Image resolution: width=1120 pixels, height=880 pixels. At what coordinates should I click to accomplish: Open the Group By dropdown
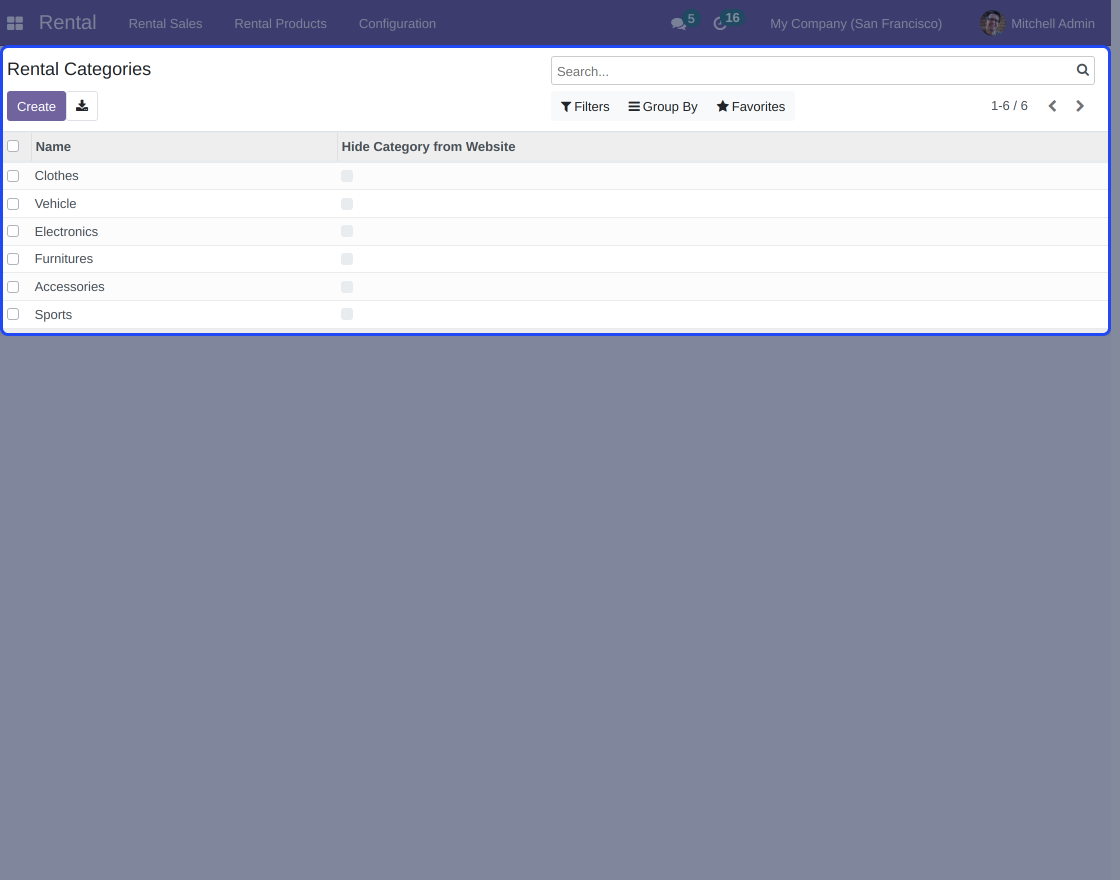(663, 106)
